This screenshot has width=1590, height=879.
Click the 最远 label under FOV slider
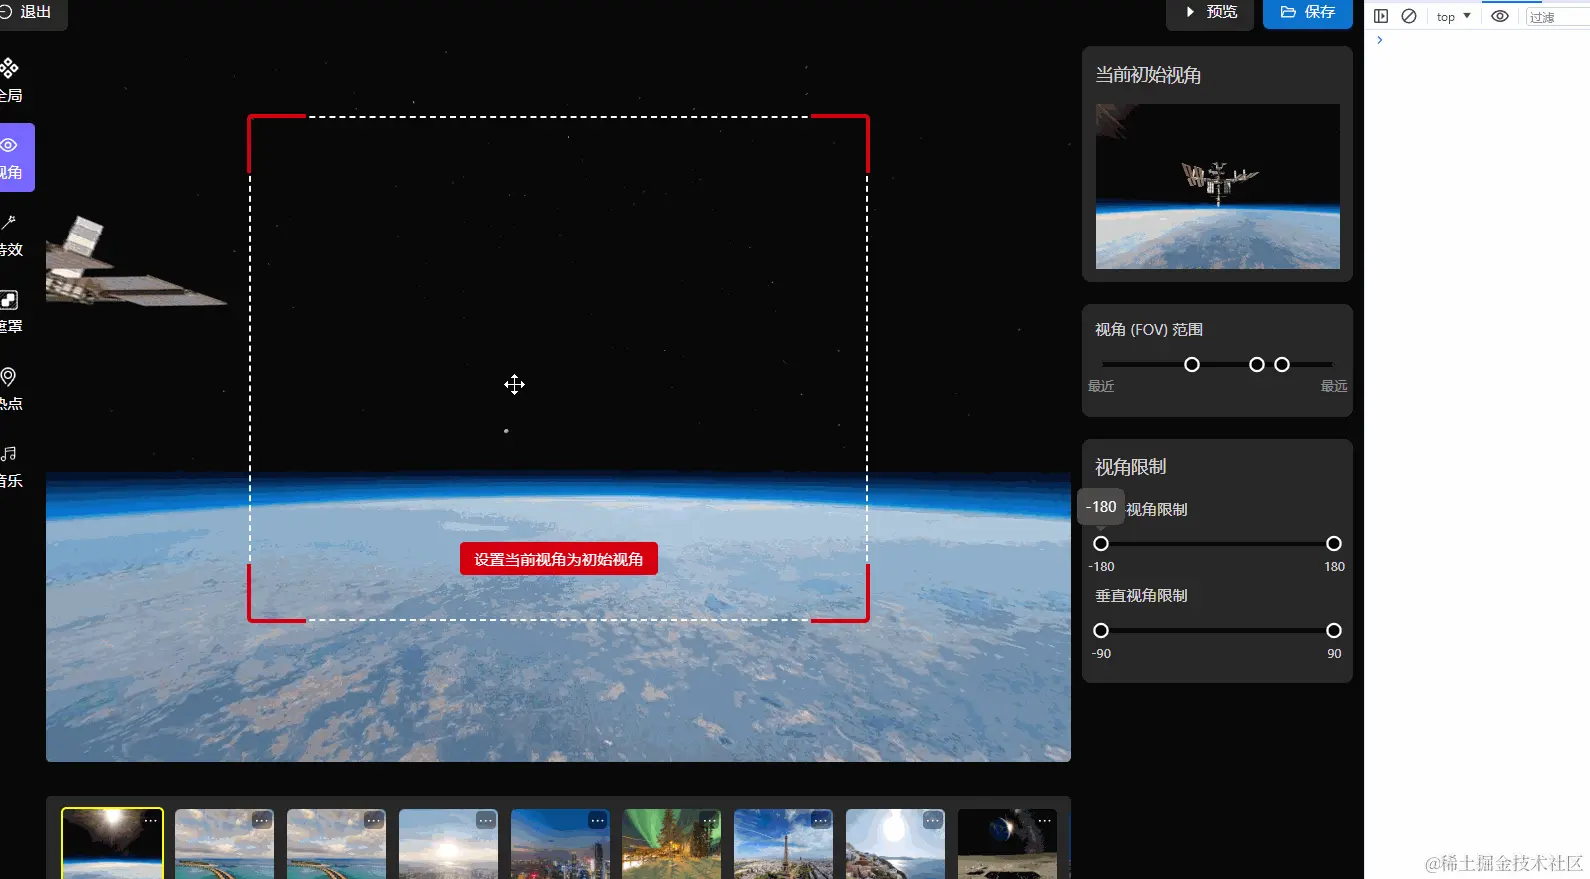[x=1334, y=386]
